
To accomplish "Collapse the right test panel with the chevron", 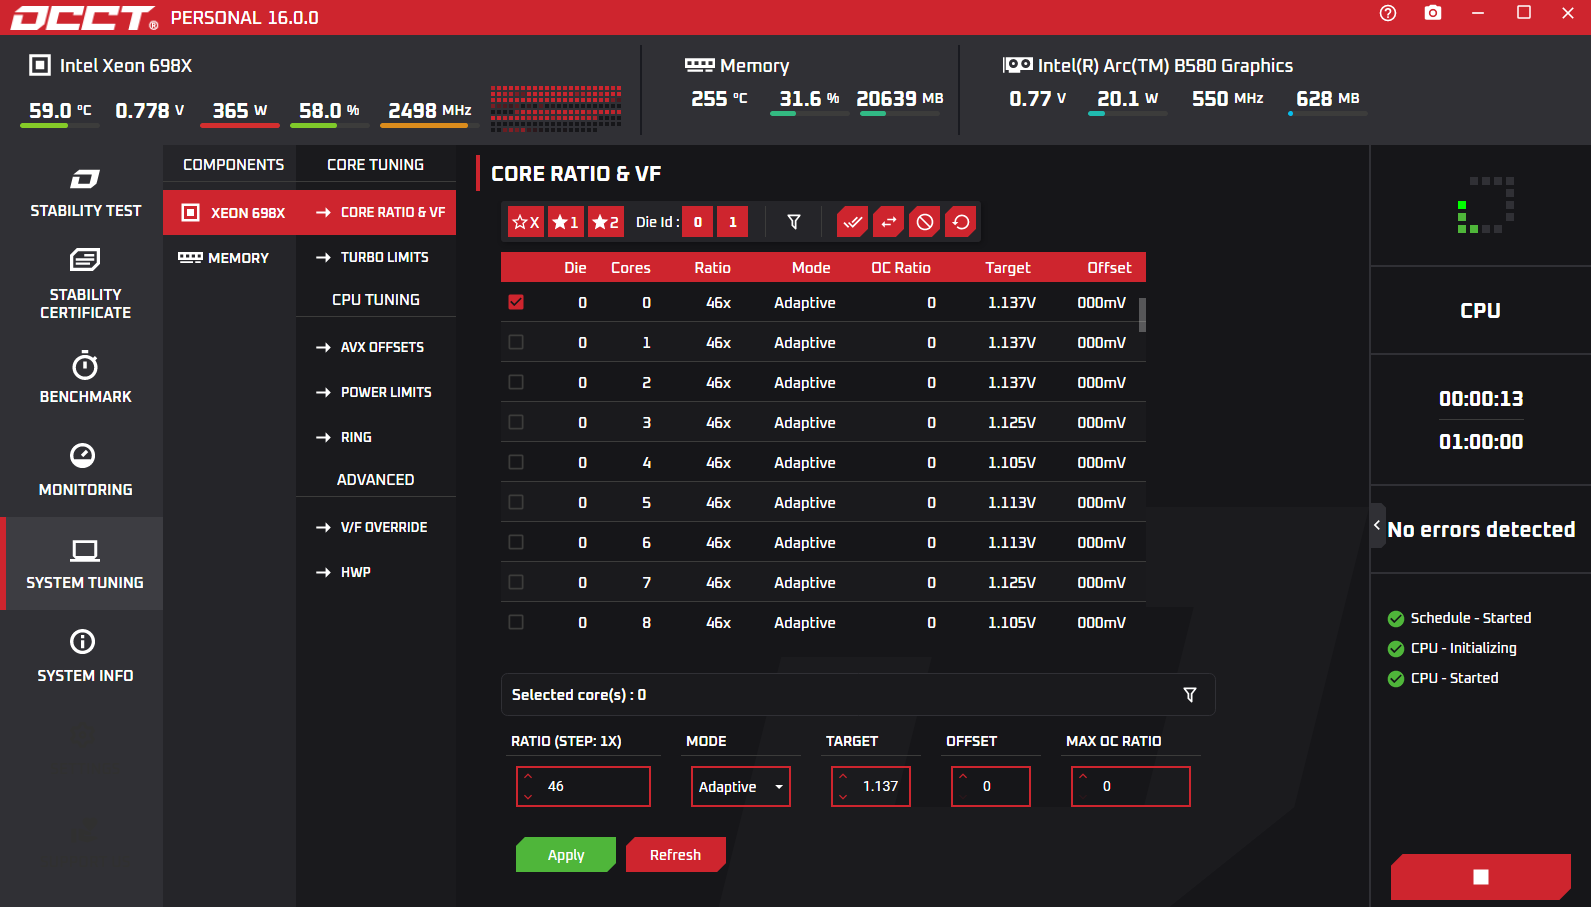I will click(x=1377, y=525).
